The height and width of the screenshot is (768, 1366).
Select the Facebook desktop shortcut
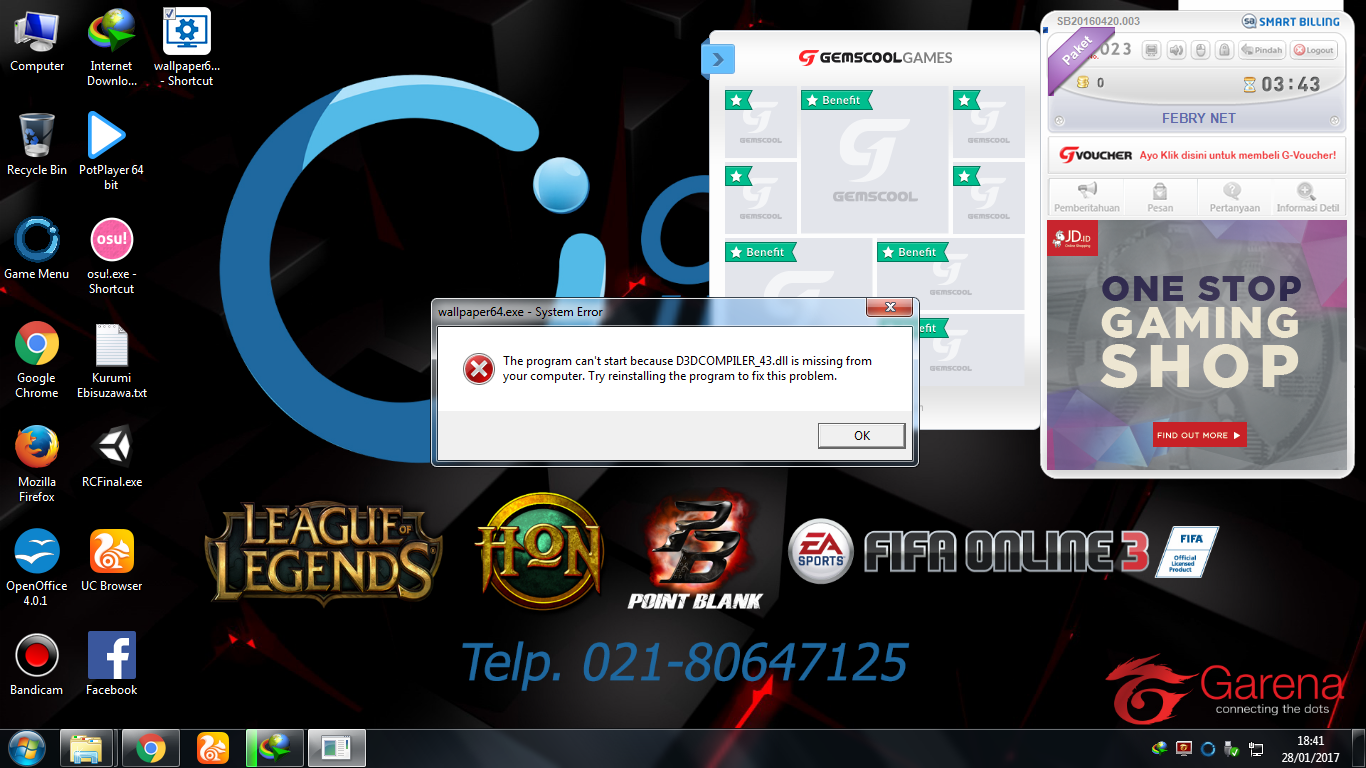click(111, 664)
